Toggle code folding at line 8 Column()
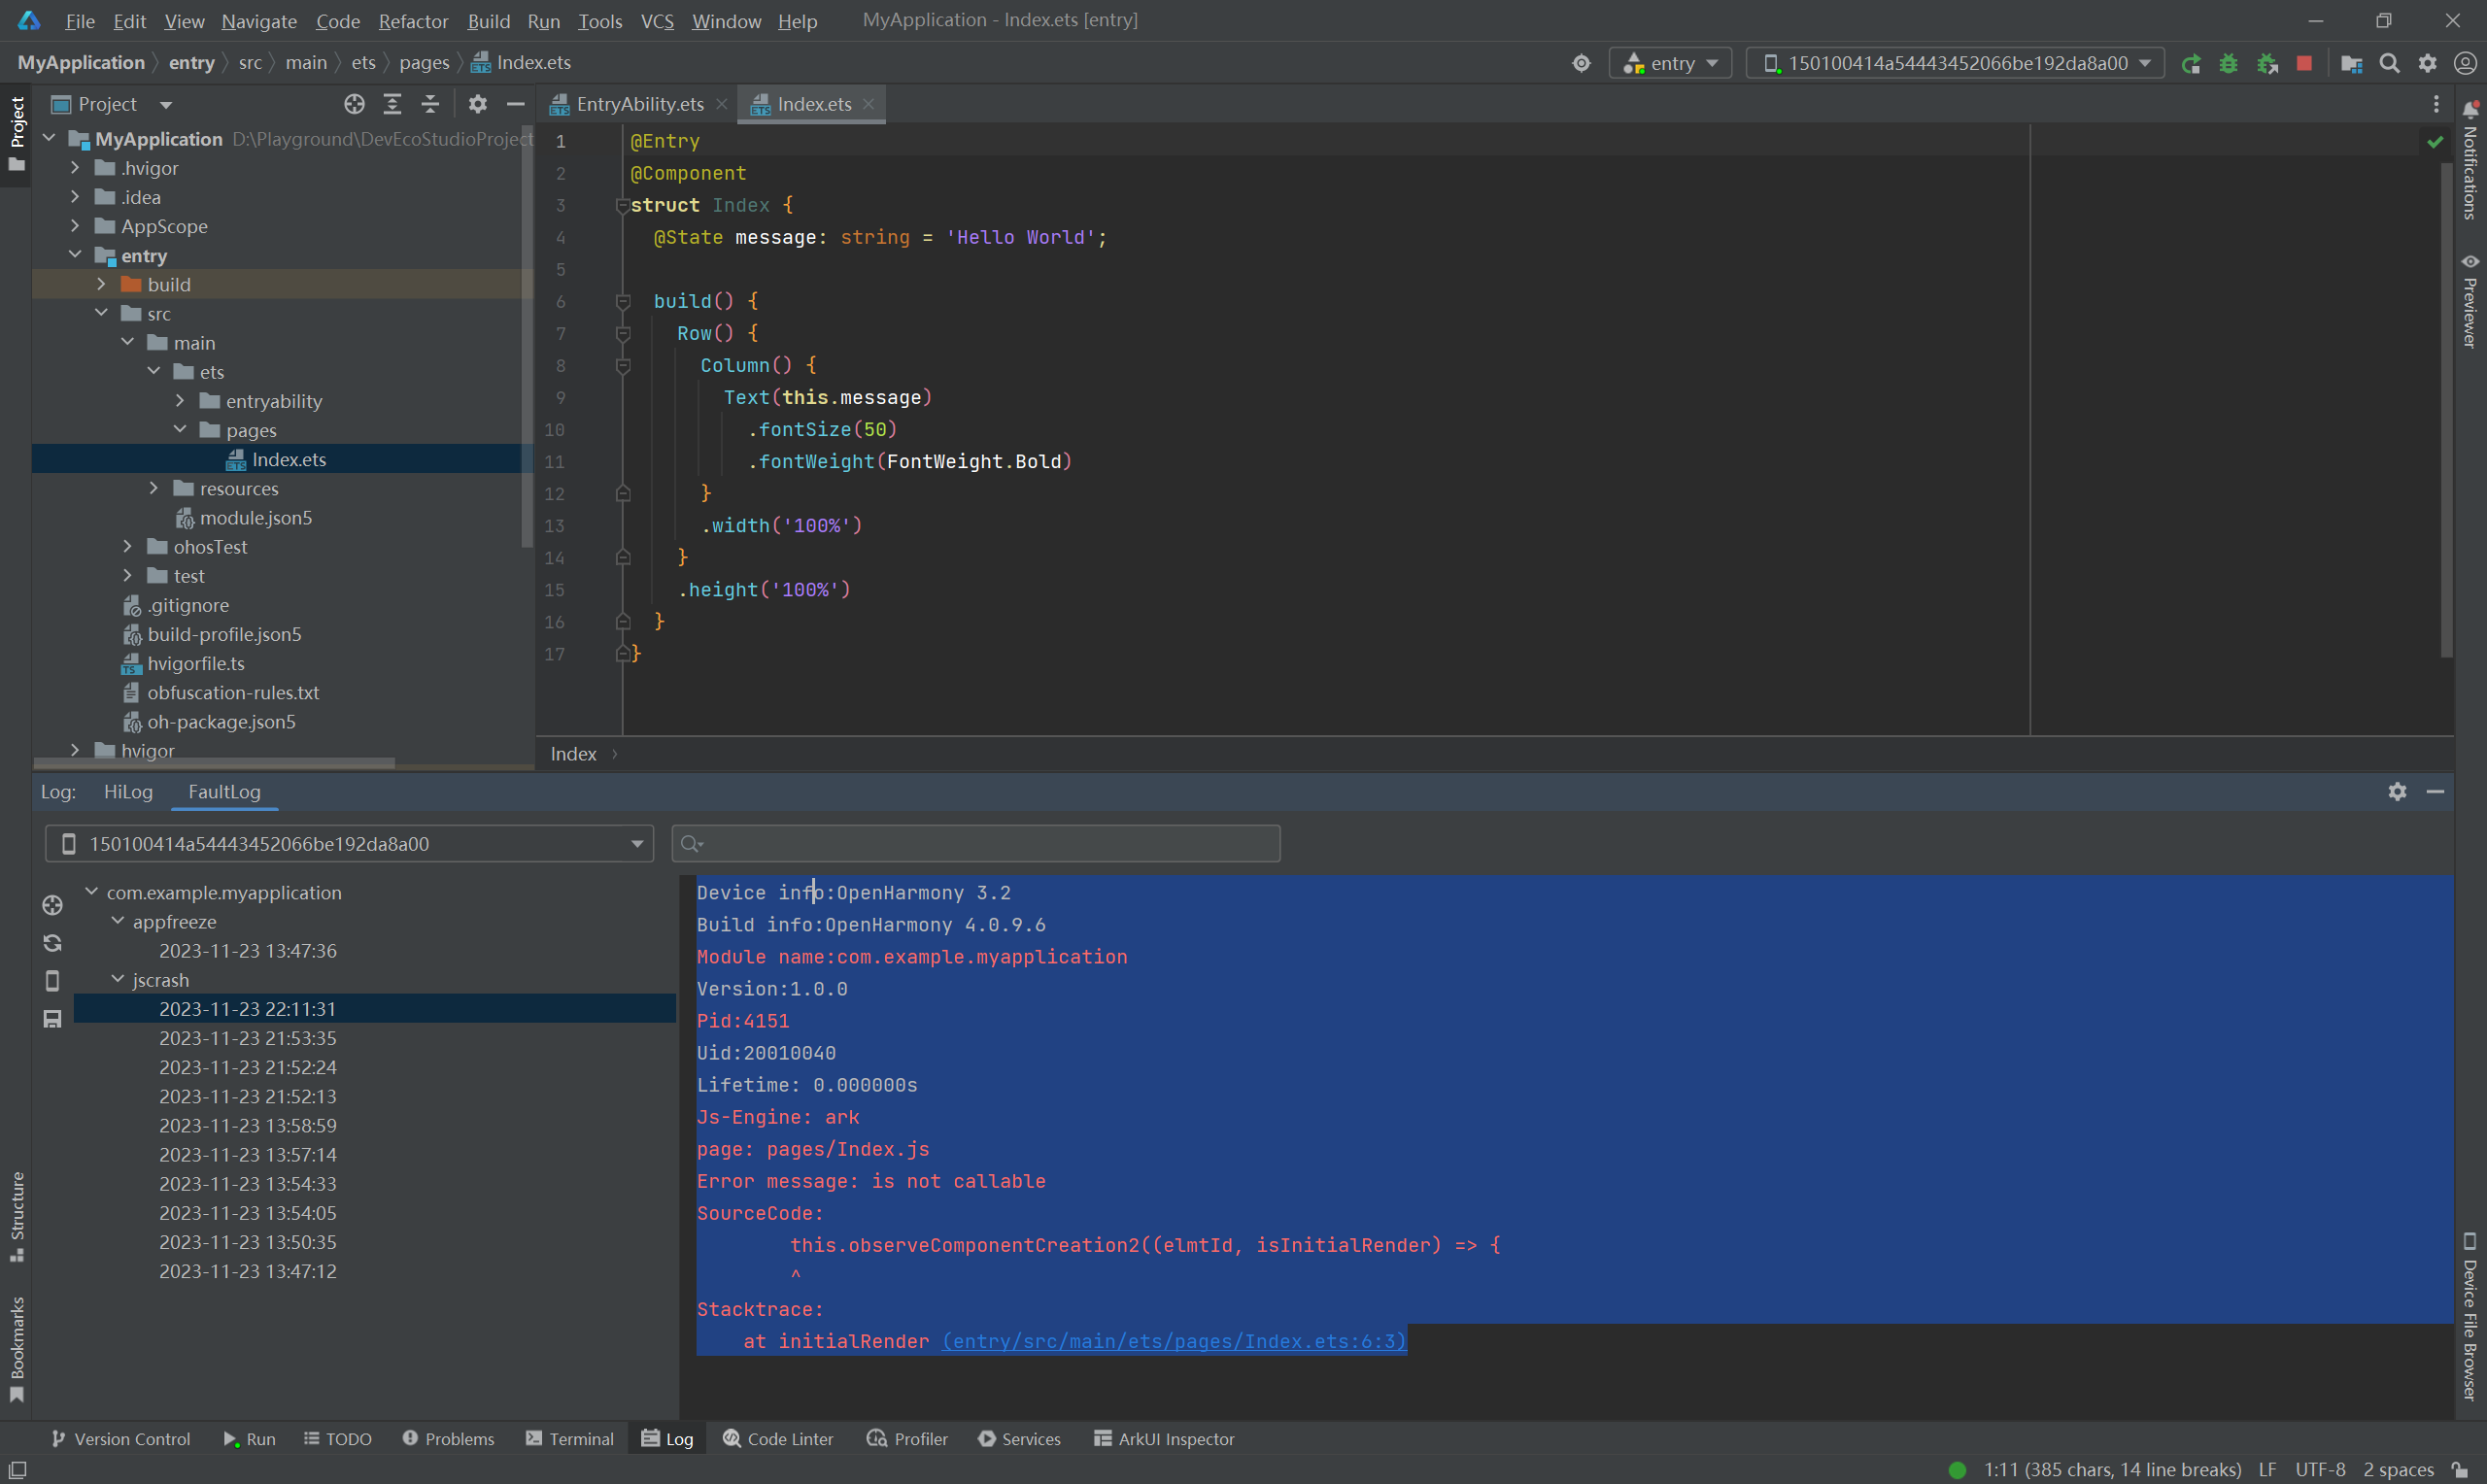The image size is (2487, 1484). click(623, 366)
